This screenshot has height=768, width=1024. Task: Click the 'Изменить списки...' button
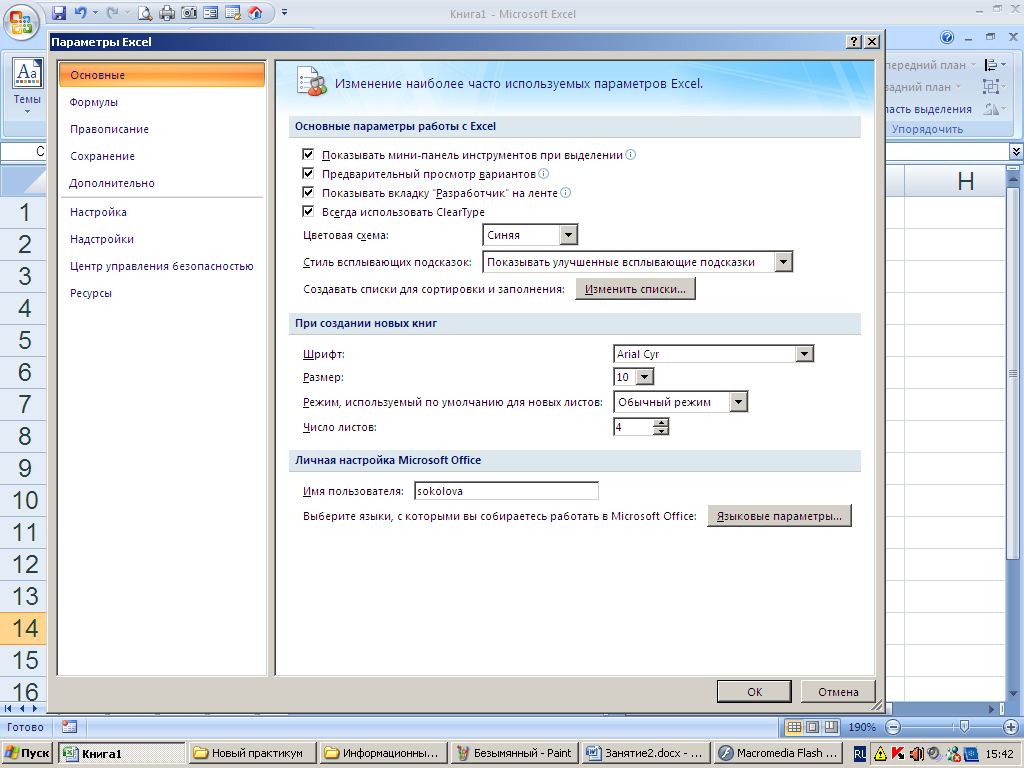(x=635, y=289)
